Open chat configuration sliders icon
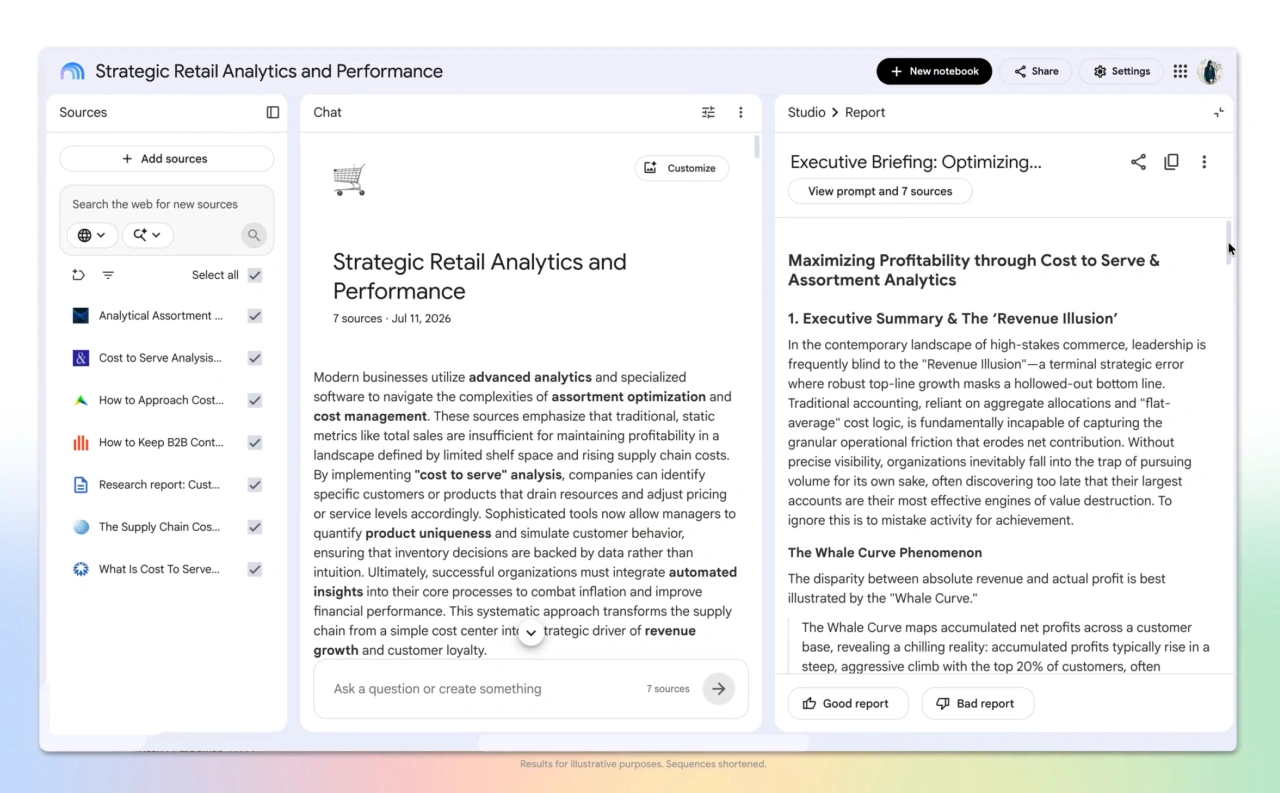Image resolution: width=1280 pixels, height=793 pixels. (708, 112)
